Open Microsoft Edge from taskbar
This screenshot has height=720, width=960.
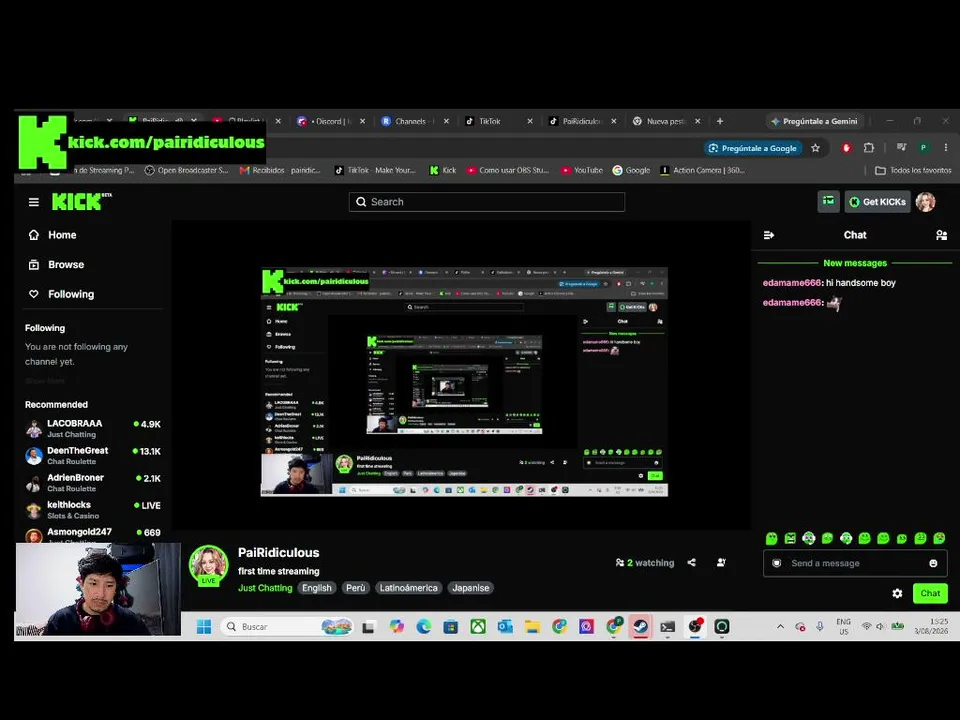(x=424, y=626)
